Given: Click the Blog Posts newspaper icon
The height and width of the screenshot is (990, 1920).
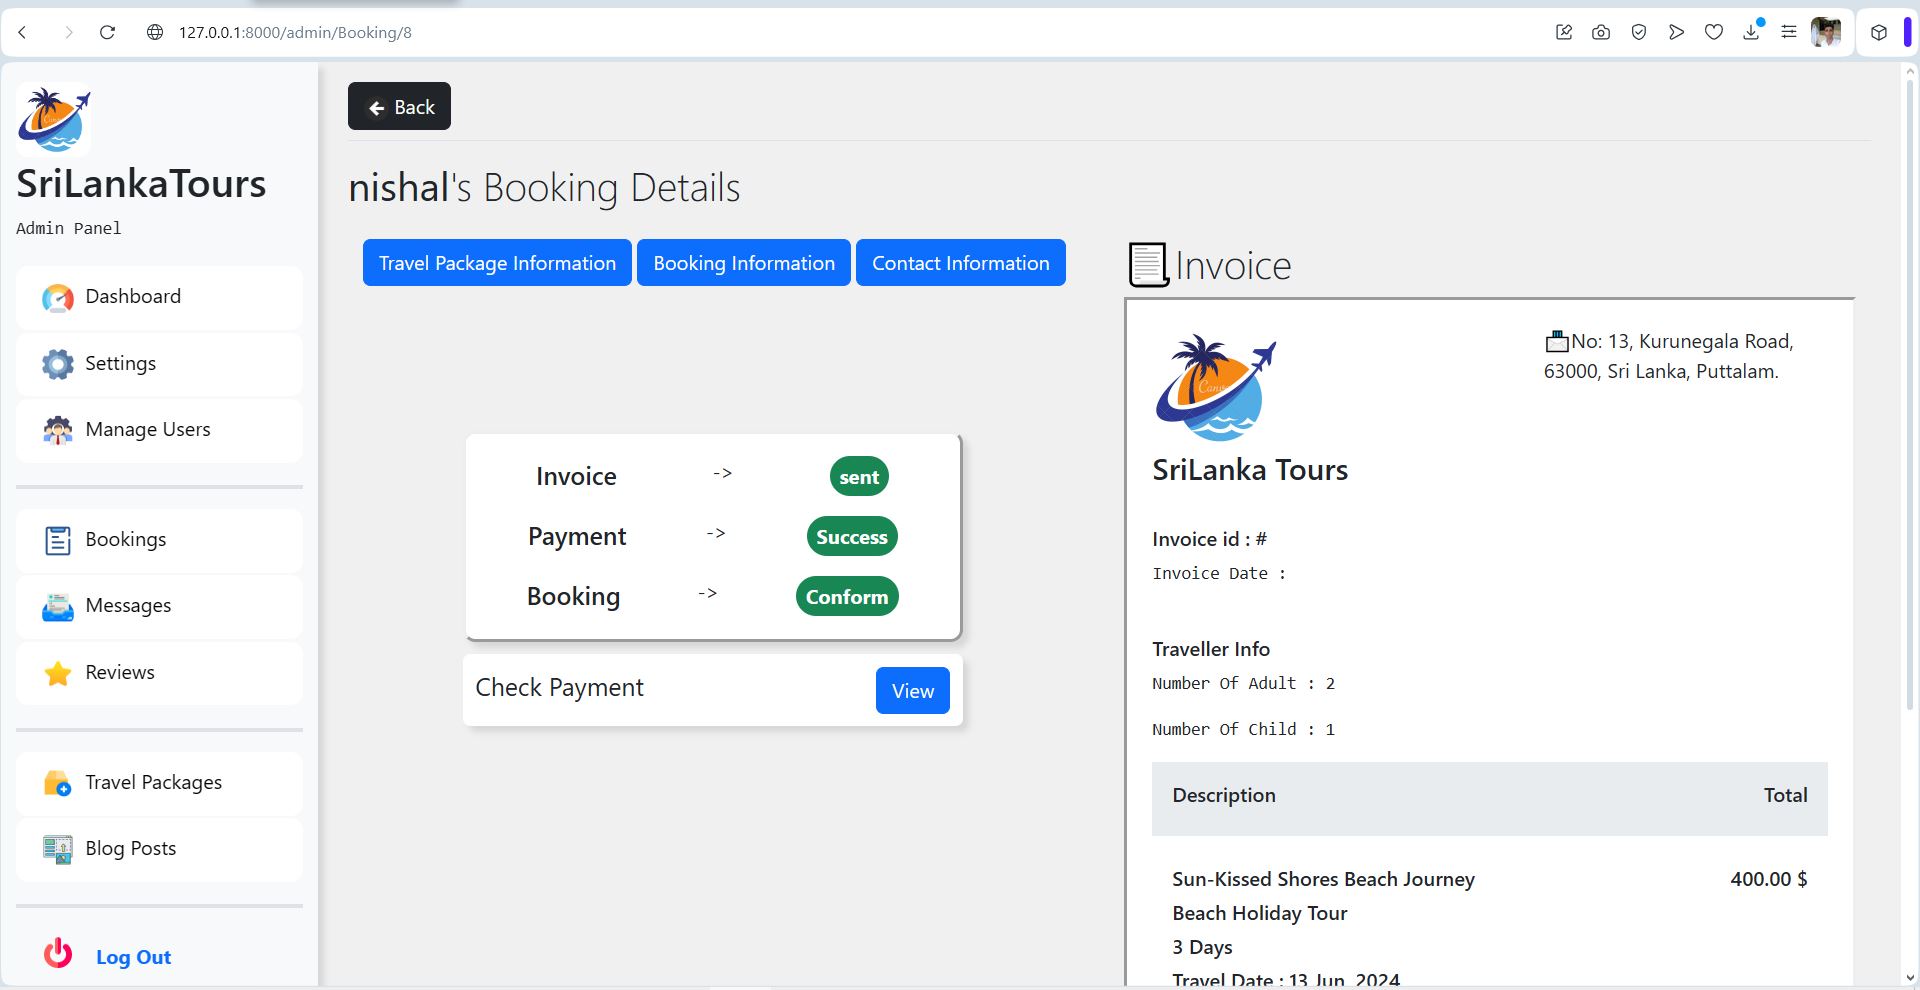Looking at the screenshot, I should point(58,849).
